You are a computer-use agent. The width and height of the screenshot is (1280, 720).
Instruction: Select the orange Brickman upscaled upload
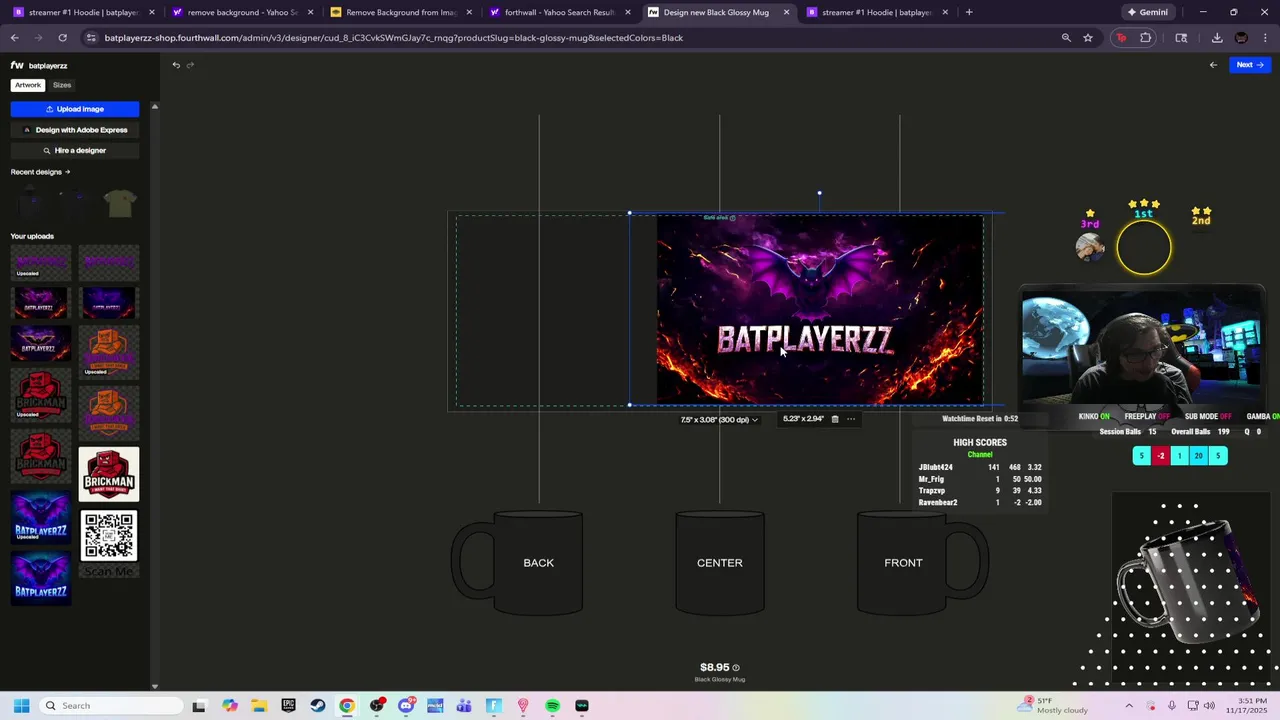109,351
